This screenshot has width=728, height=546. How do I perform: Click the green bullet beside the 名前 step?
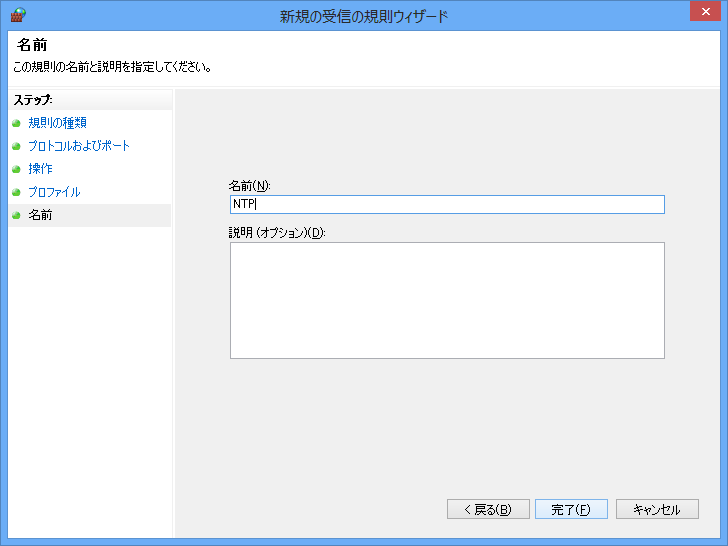(x=16, y=215)
